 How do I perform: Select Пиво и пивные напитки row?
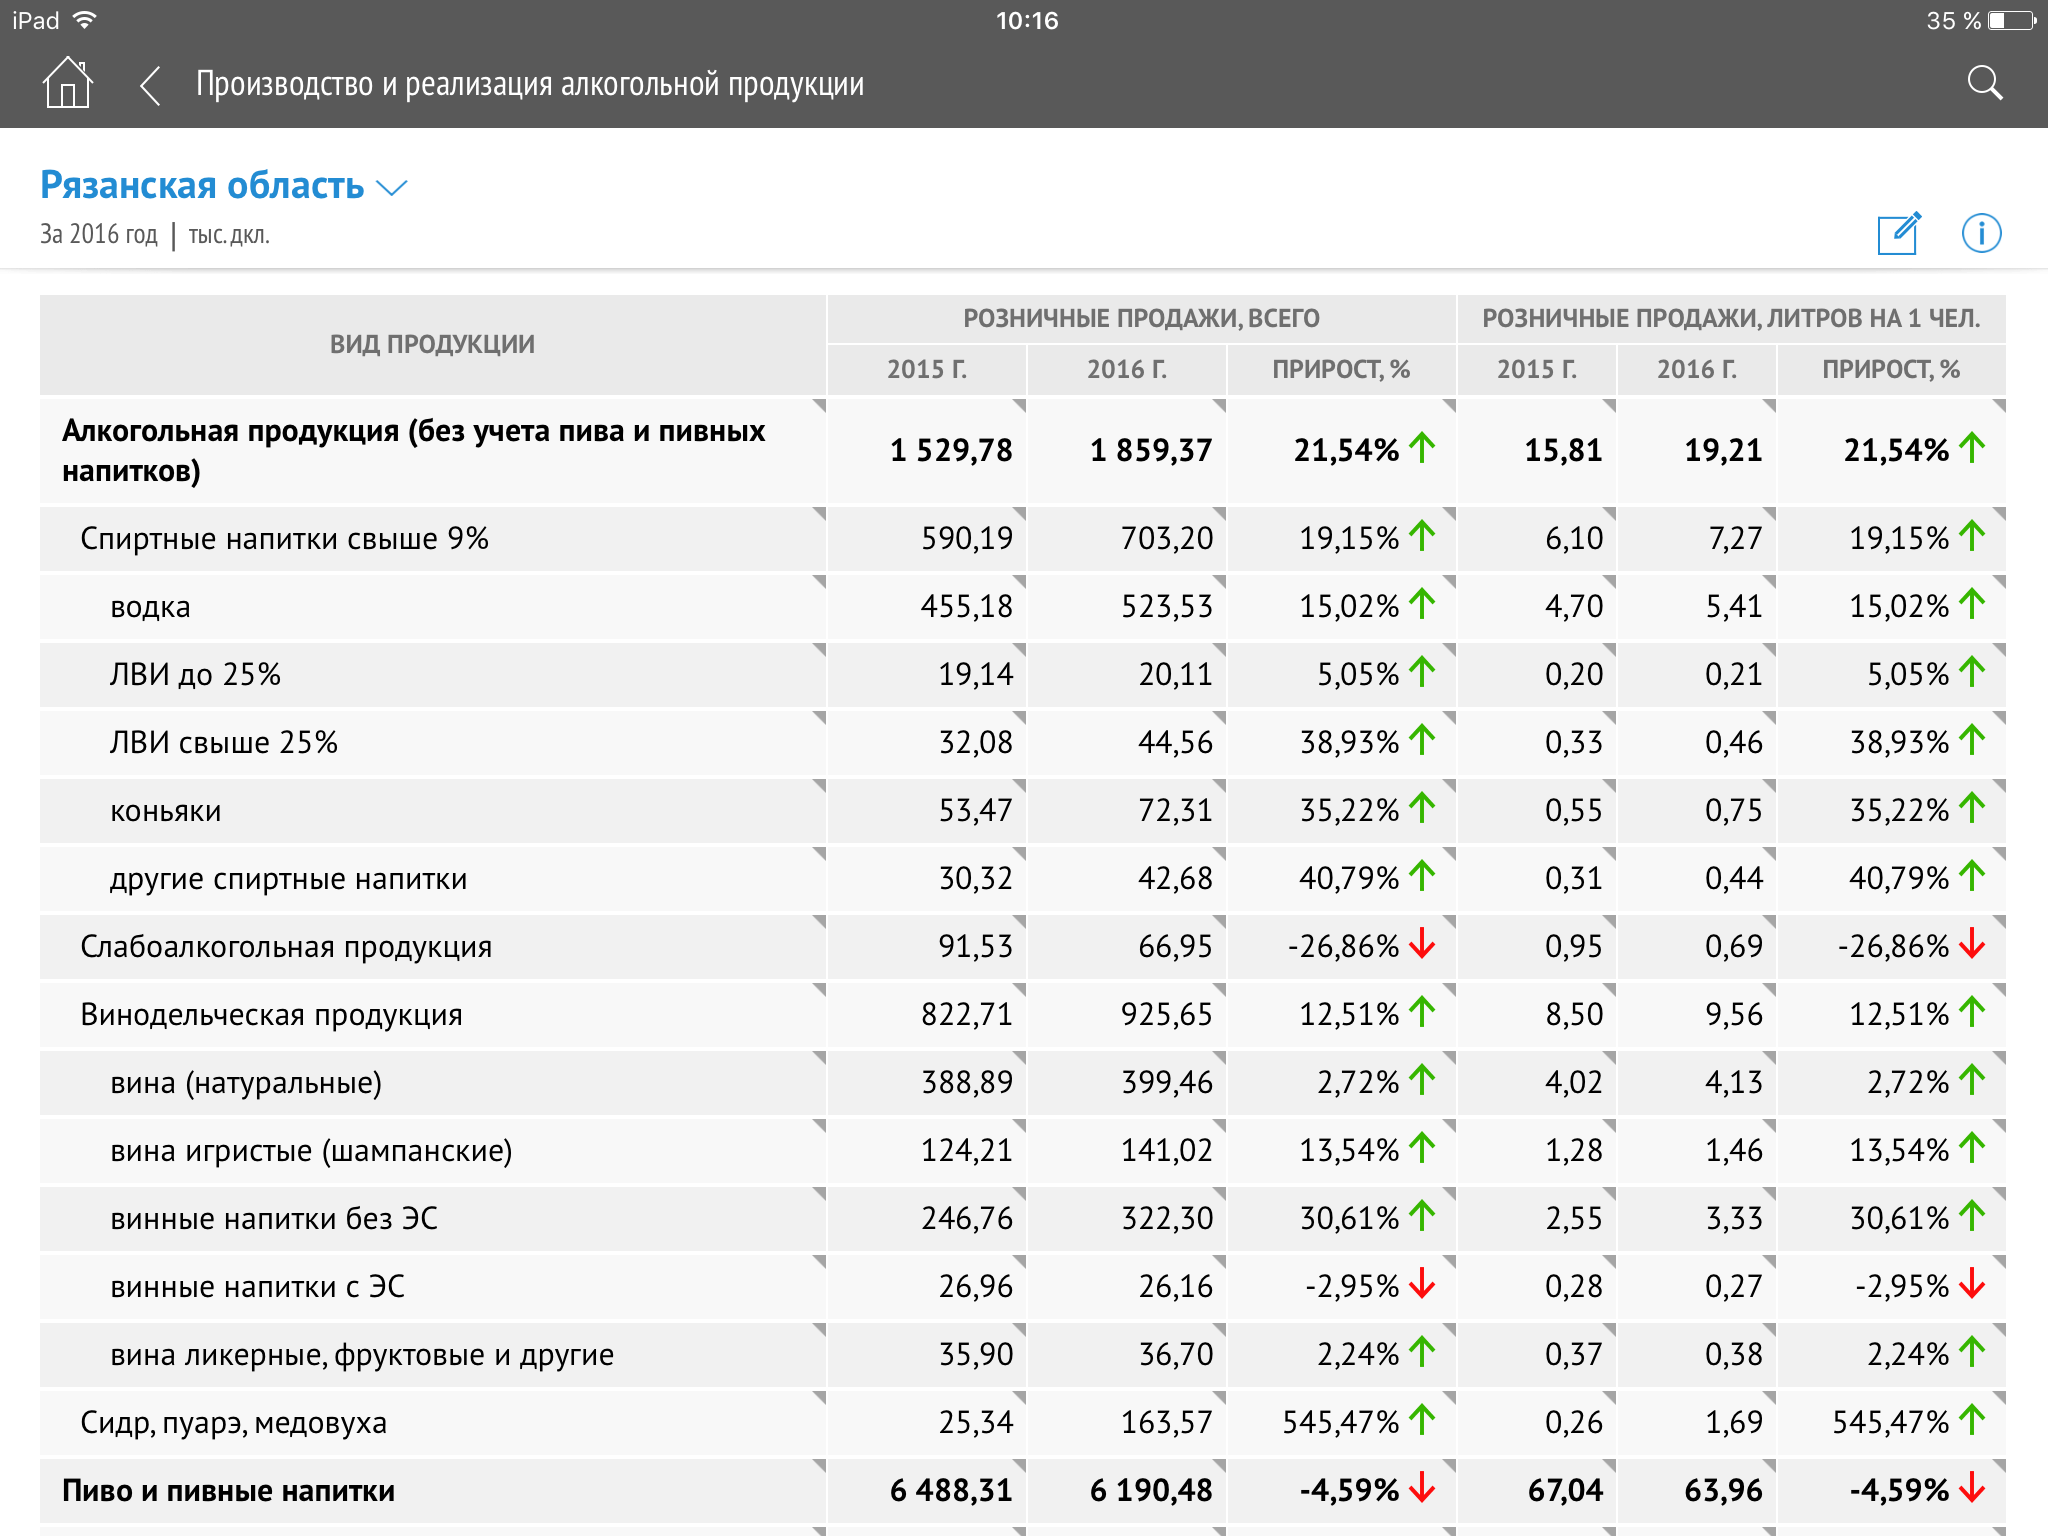(x=228, y=1491)
